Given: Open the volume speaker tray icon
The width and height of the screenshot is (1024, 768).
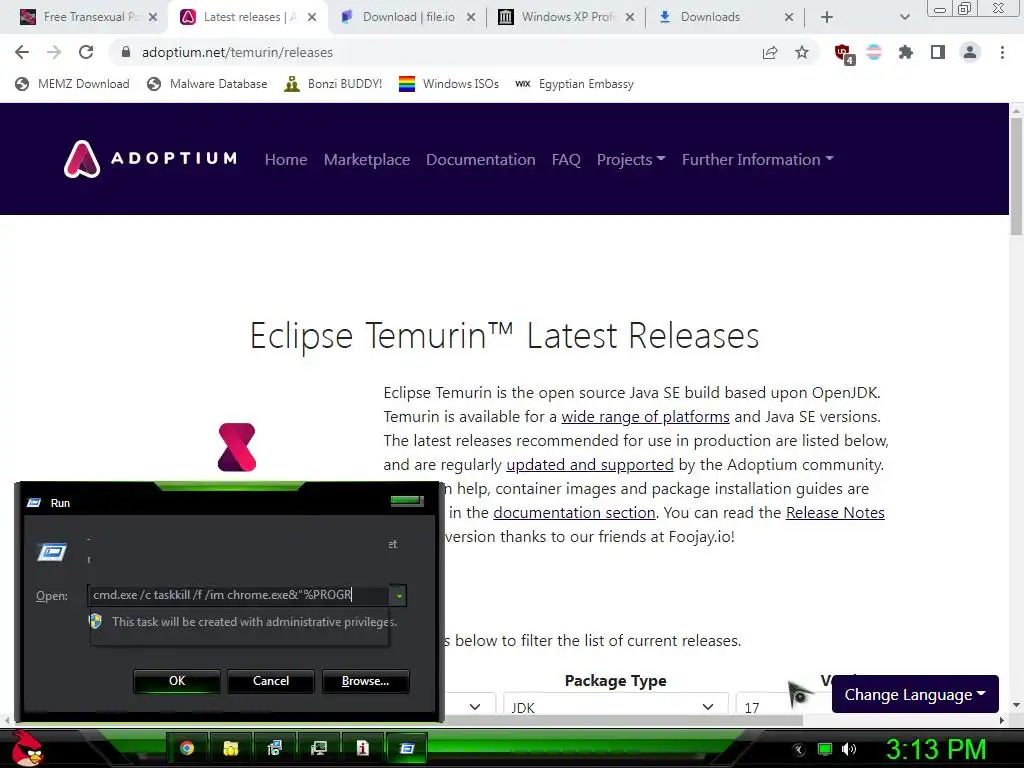Looking at the screenshot, I should coord(849,749).
